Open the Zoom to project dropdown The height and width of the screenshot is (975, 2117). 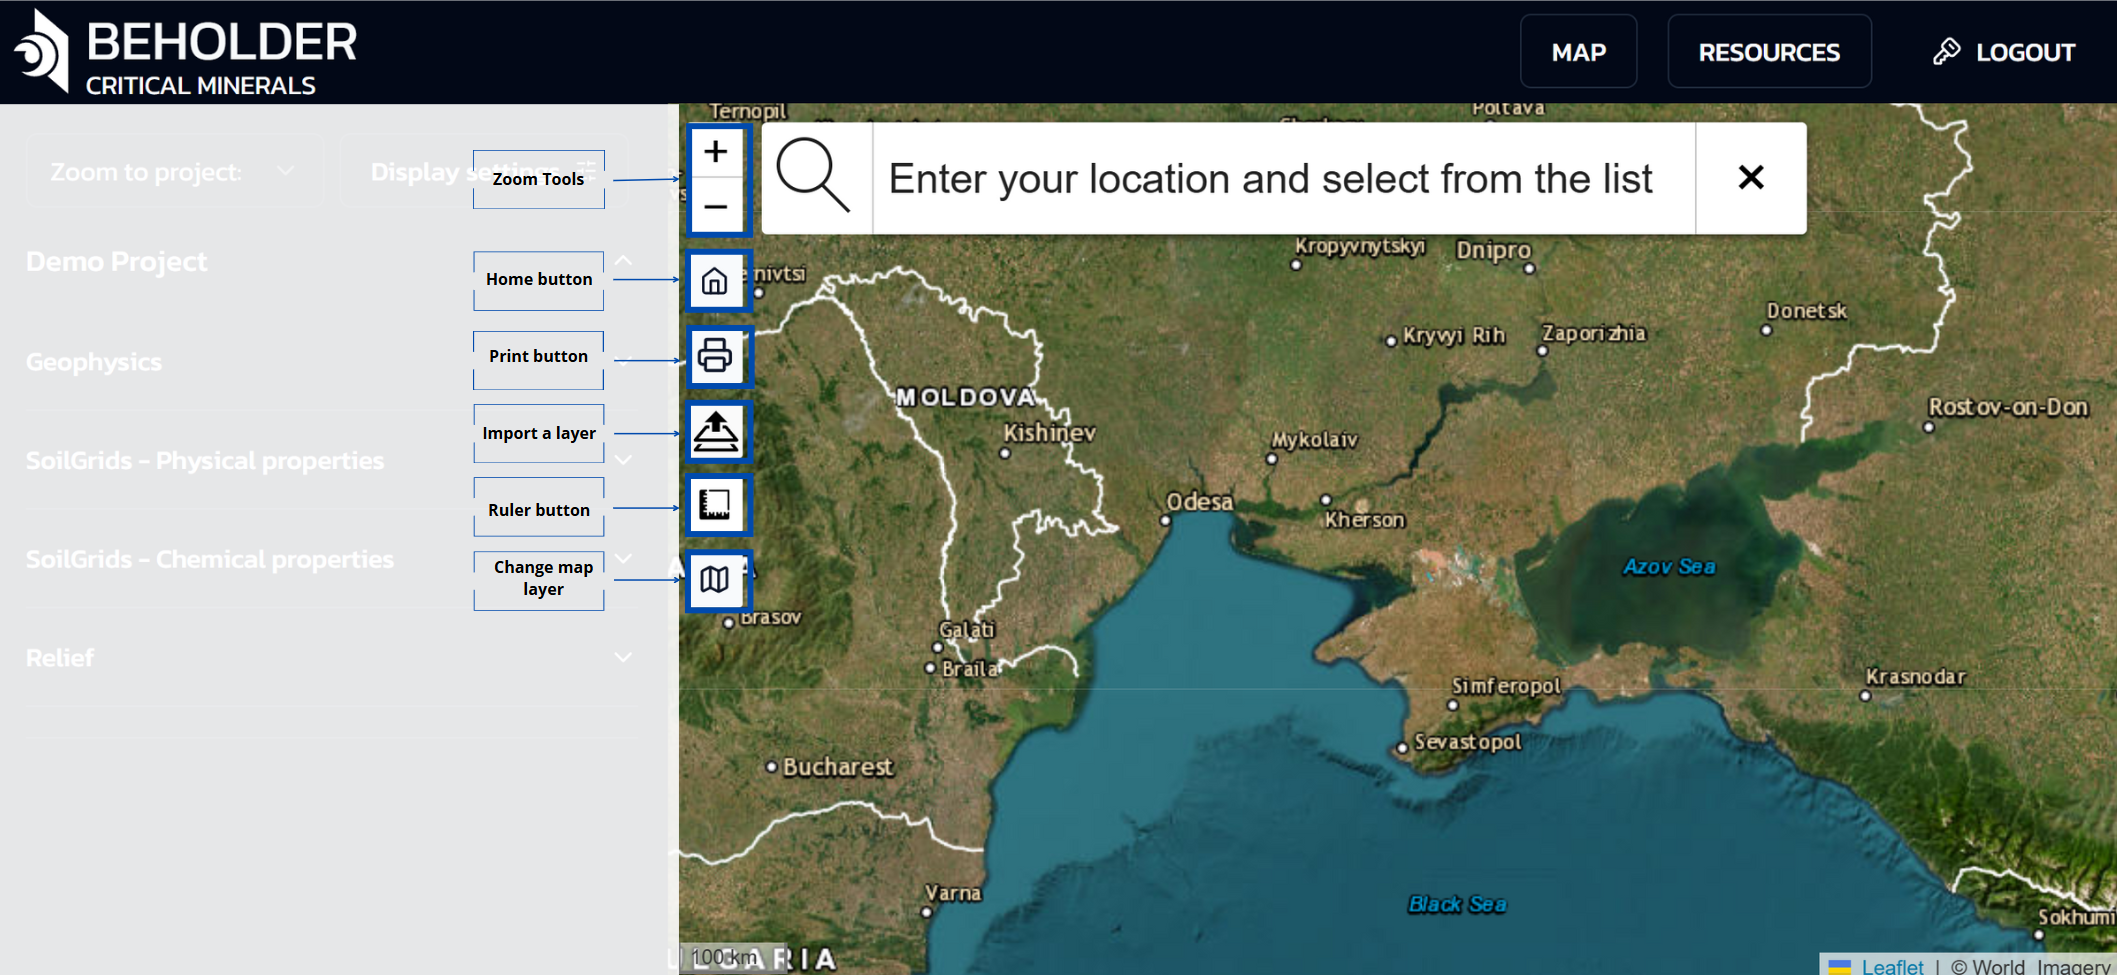tap(173, 172)
